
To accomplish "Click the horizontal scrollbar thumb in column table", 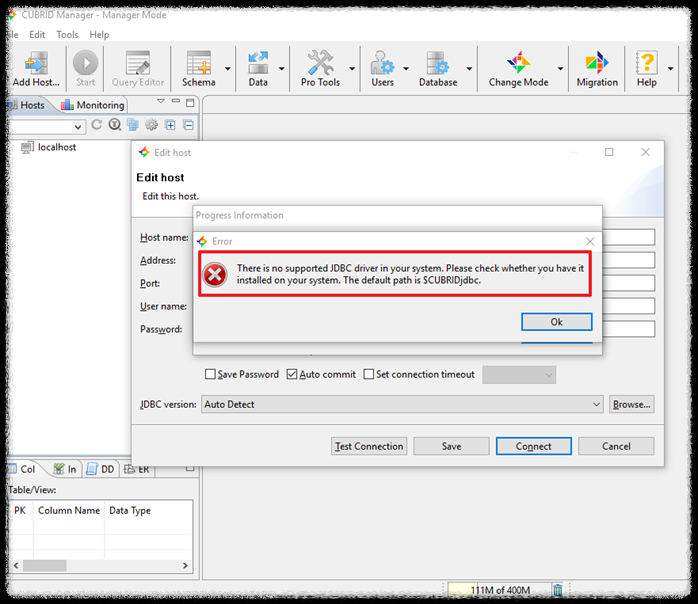I will point(45,565).
